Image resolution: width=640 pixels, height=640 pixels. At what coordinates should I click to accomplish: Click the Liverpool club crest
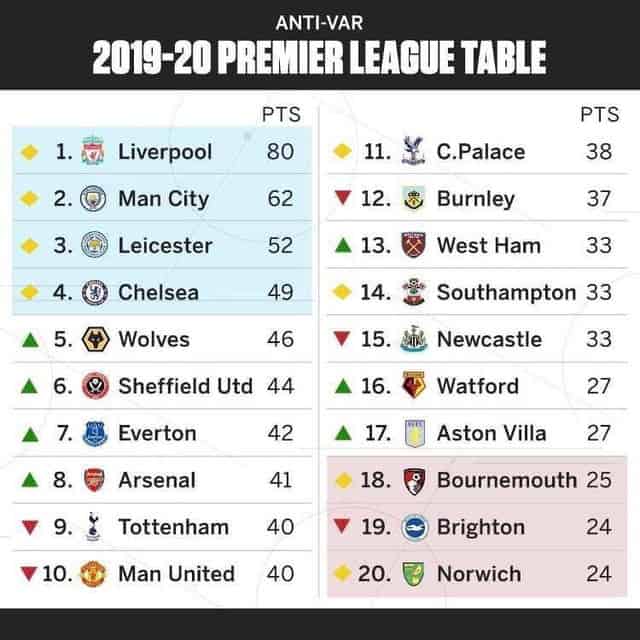(x=93, y=151)
